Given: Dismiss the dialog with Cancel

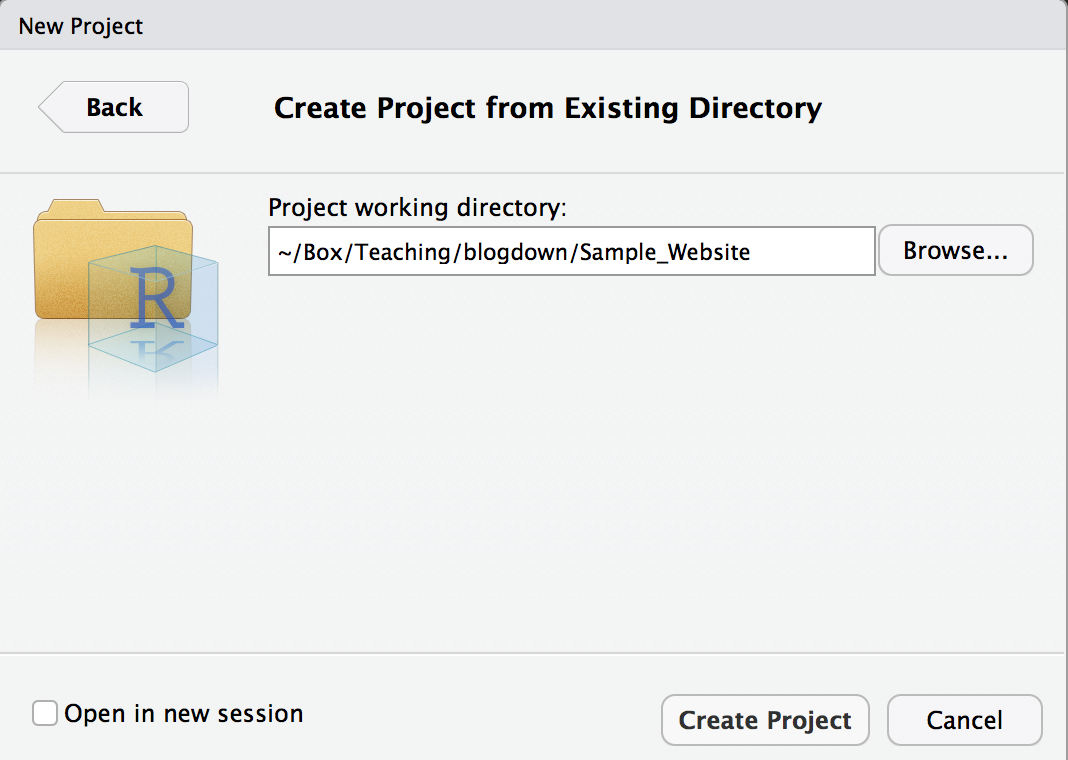Looking at the screenshot, I should [964, 720].
